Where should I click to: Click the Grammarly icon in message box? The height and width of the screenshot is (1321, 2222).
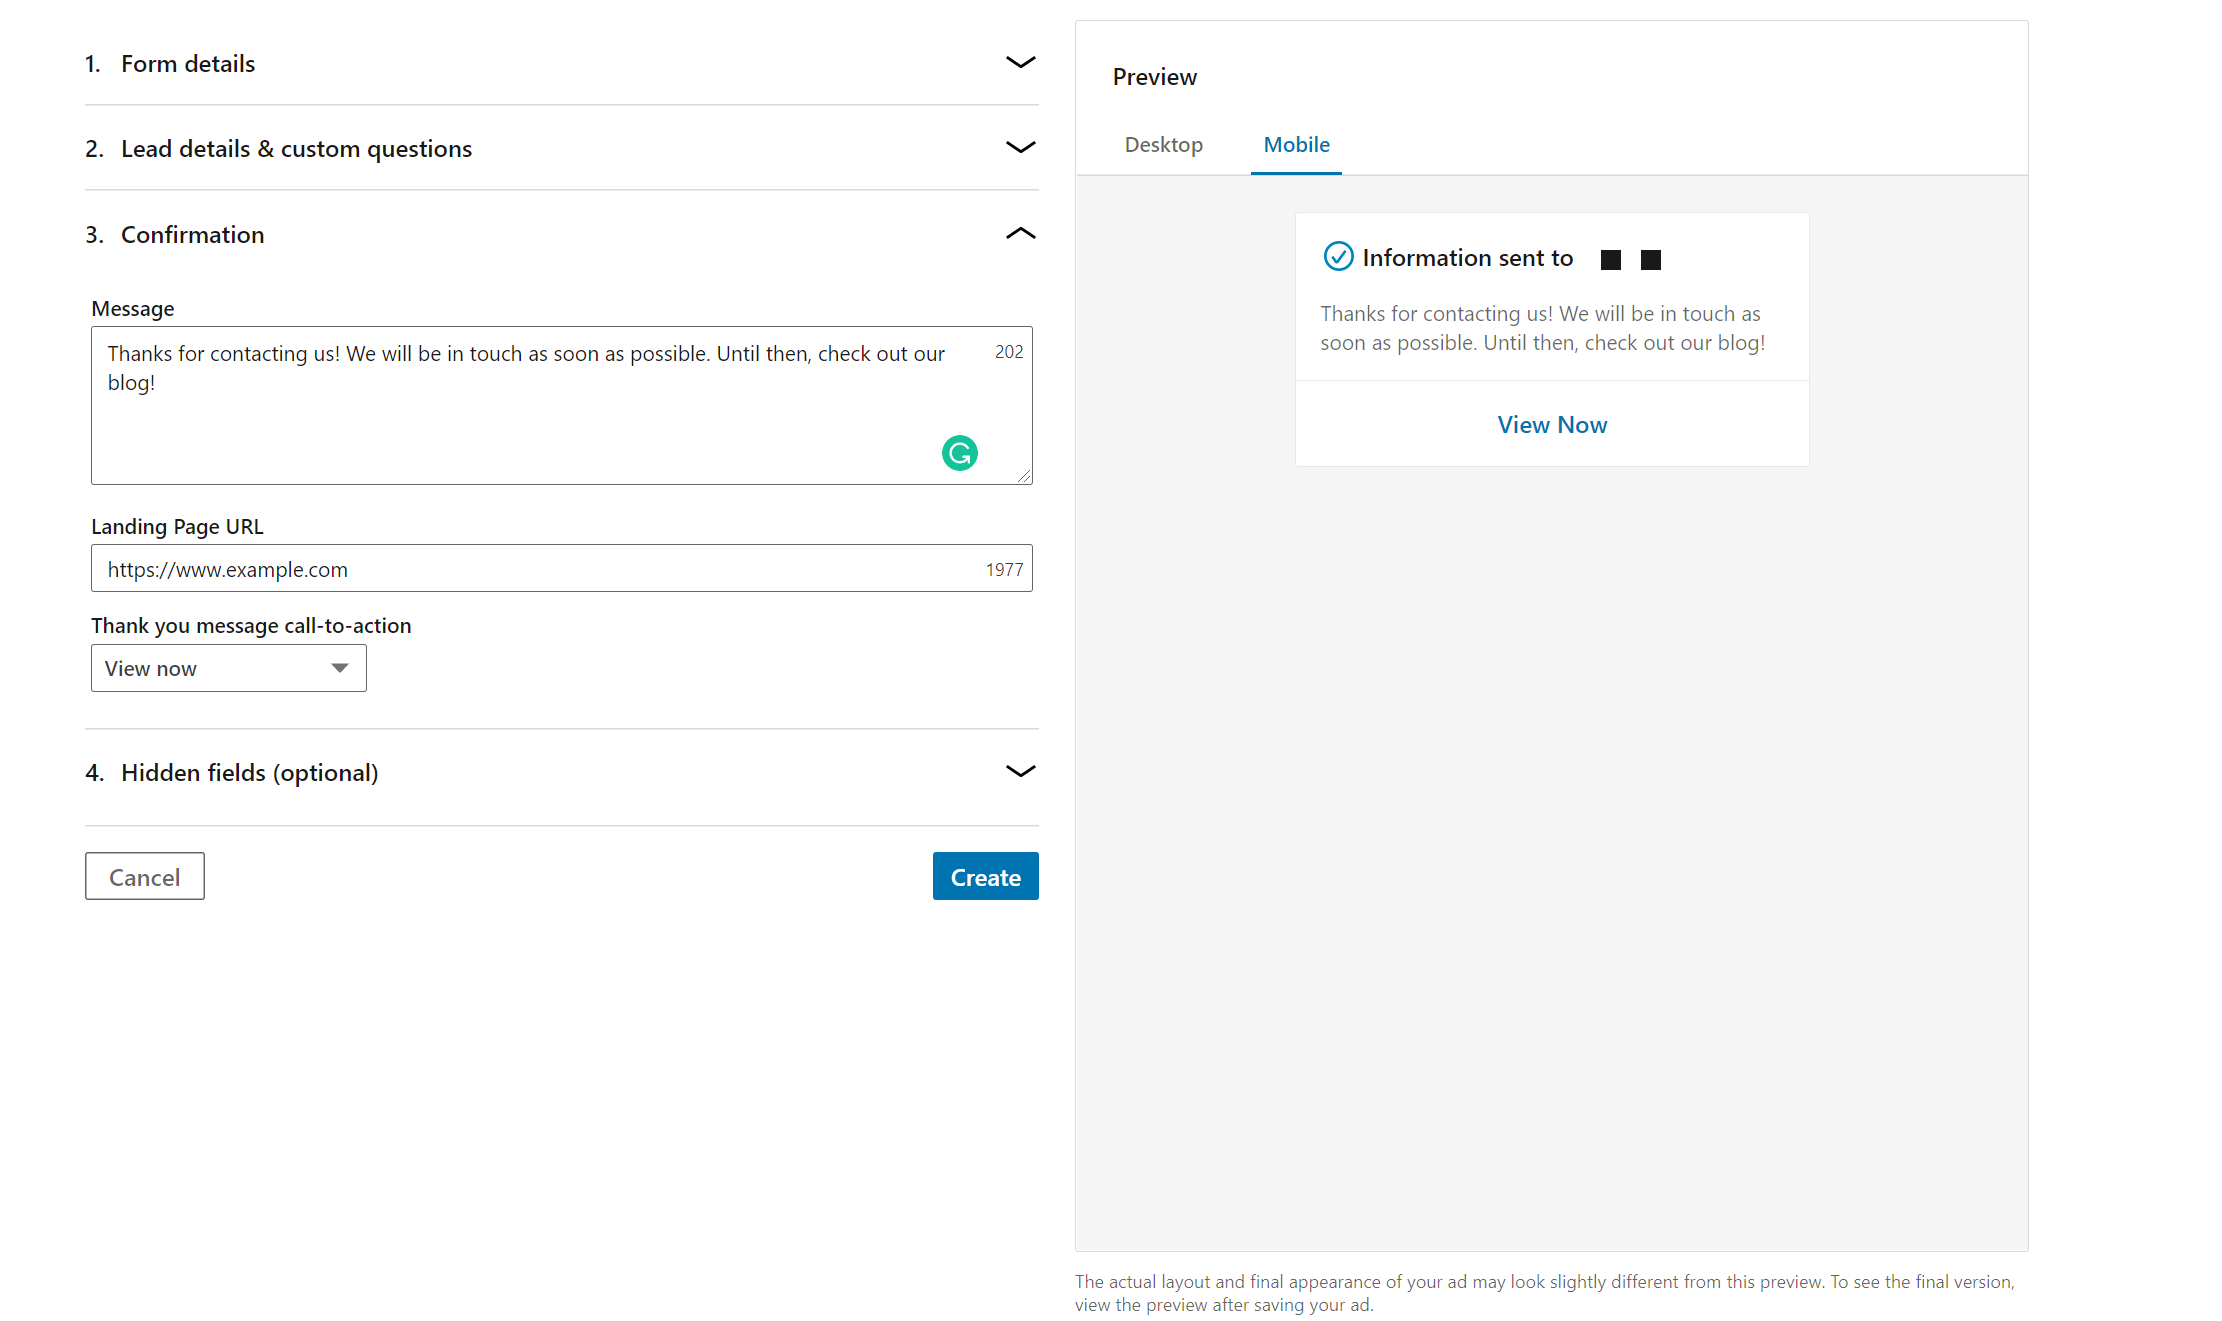coord(959,453)
